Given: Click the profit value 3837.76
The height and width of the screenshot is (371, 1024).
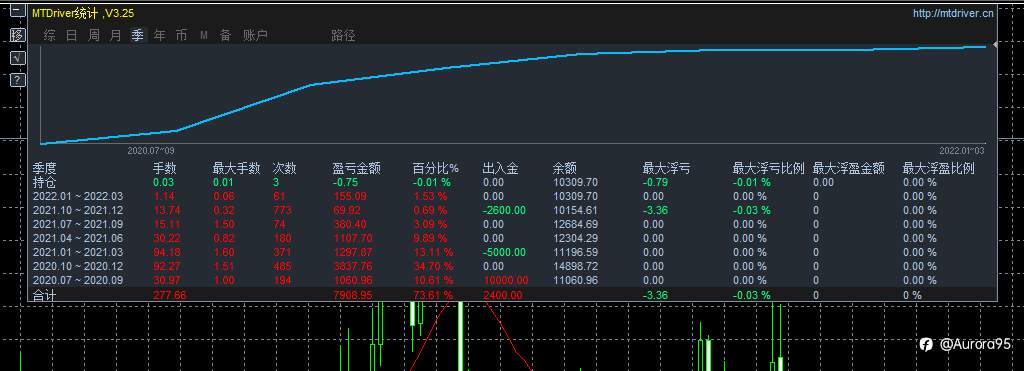Looking at the screenshot, I should click(x=353, y=266).
